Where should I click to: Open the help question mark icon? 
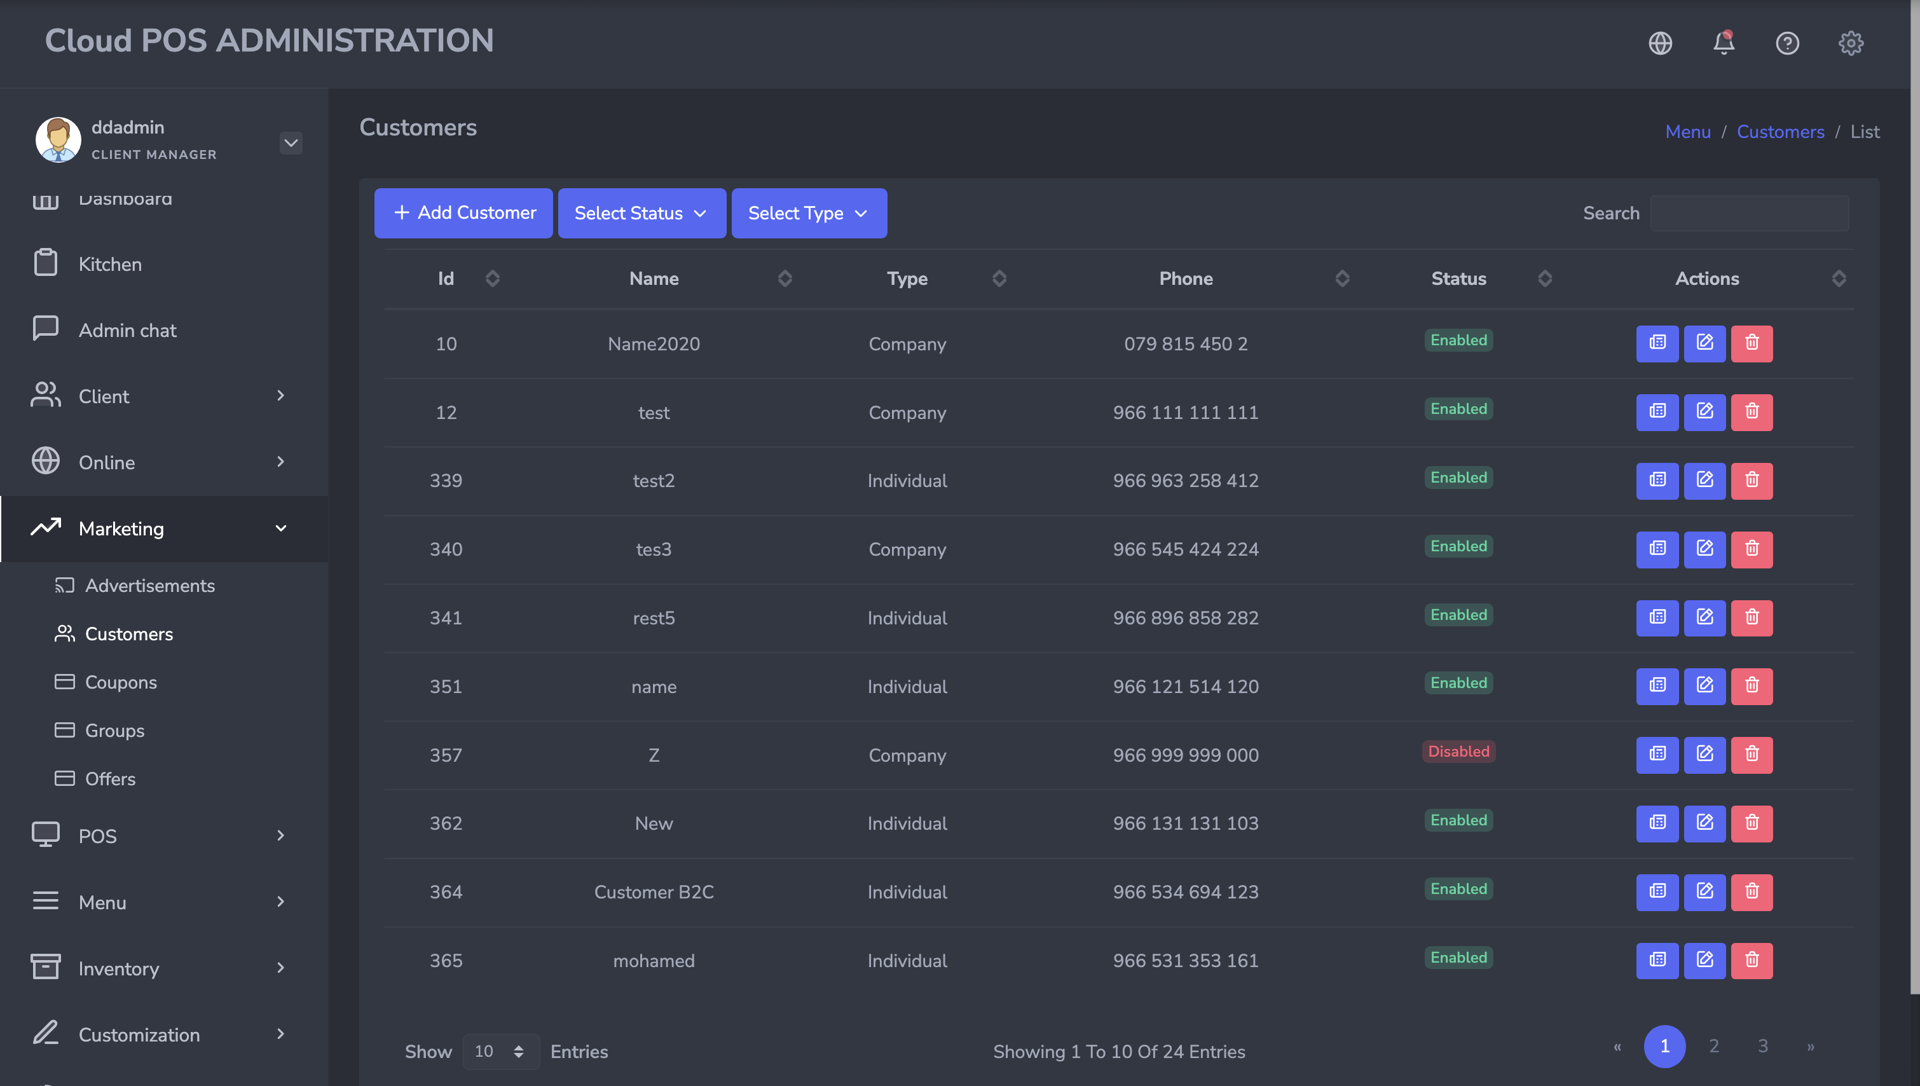[1787, 43]
